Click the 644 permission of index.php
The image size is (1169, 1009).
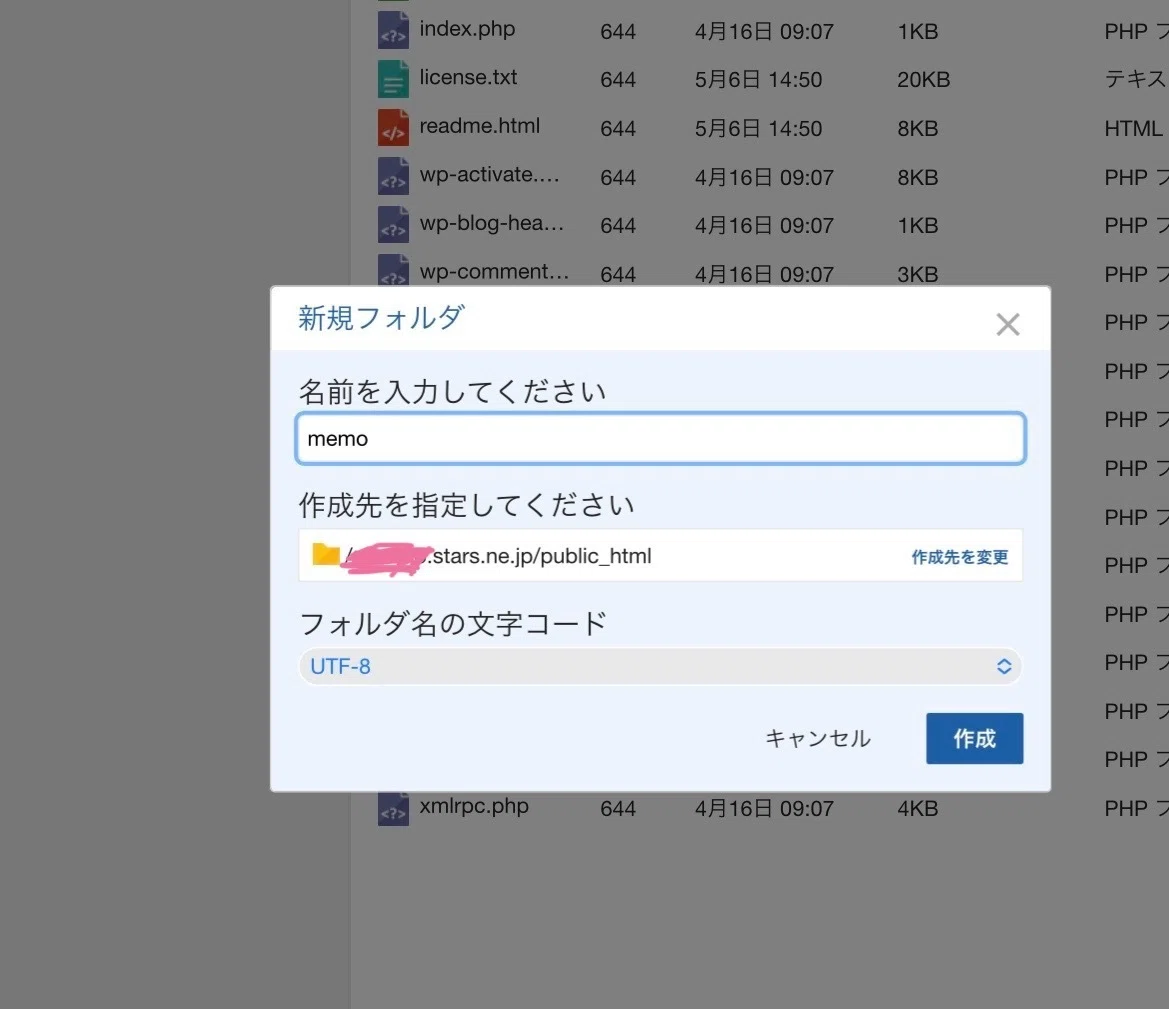[618, 31]
